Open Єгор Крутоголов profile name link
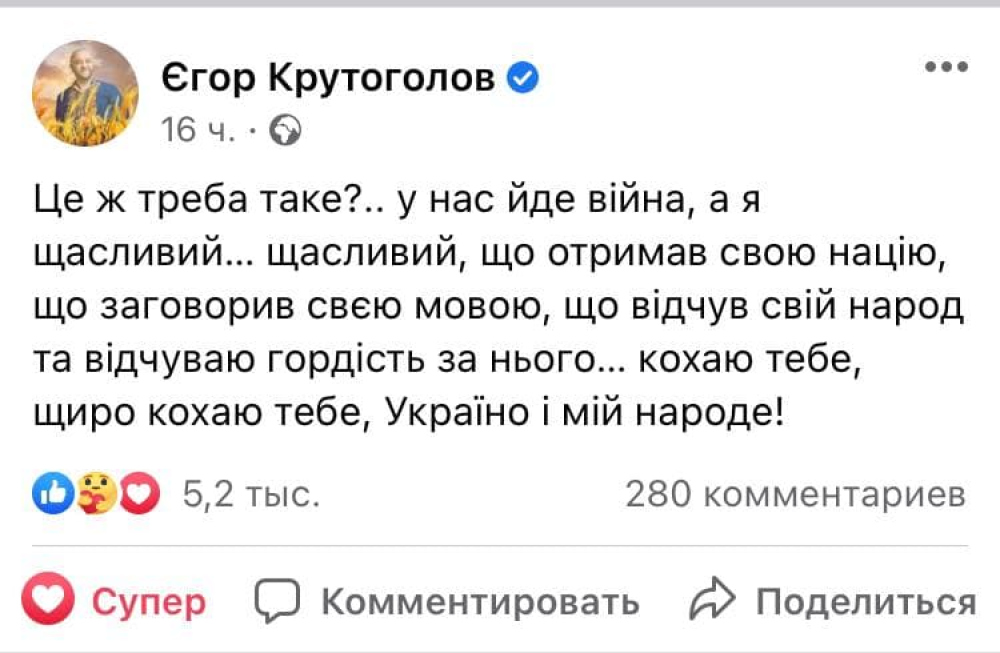 pyautogui.click(x=327, y=79)
